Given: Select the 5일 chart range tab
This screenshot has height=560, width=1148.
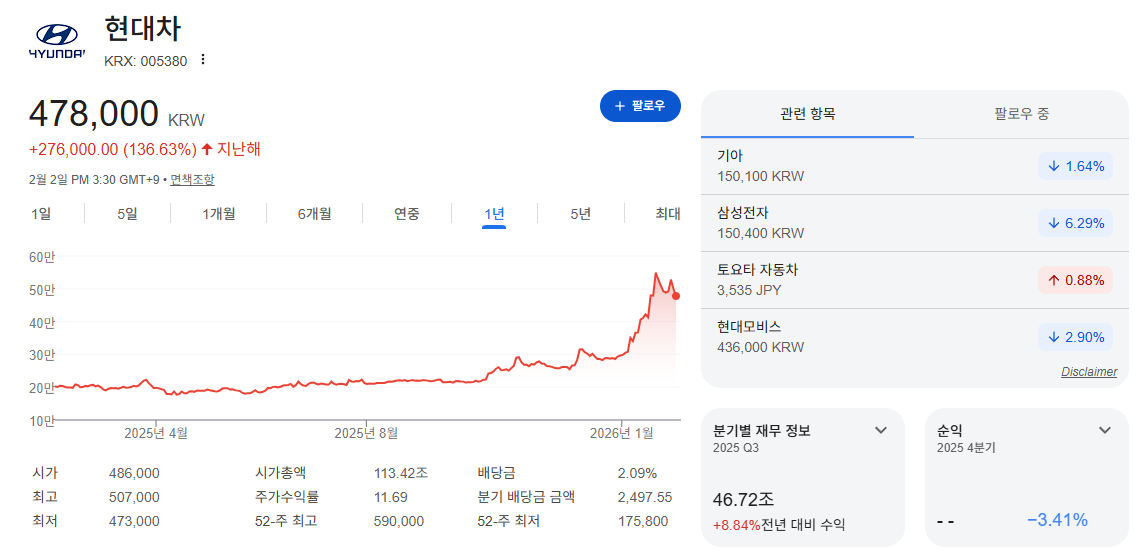Looking at the screenshot, I should 127,214.
